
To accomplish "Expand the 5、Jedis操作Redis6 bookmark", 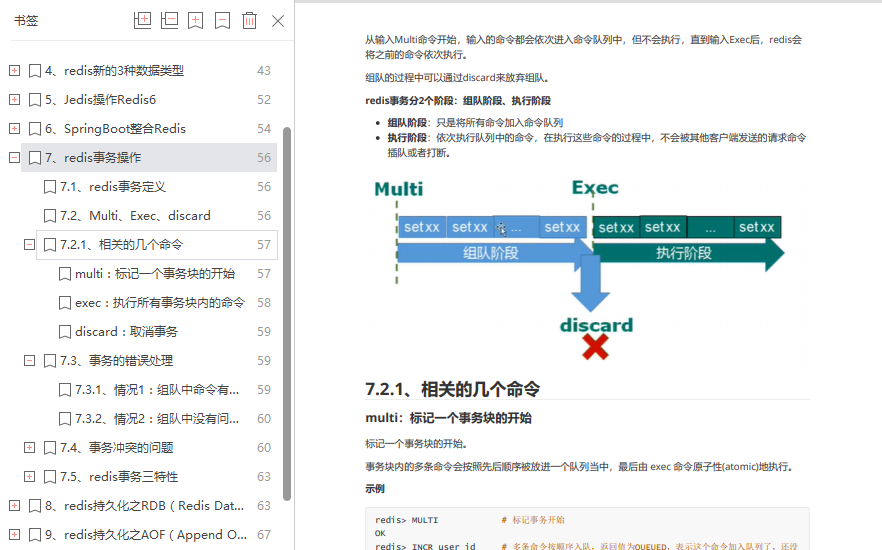I will coord(15,100).
